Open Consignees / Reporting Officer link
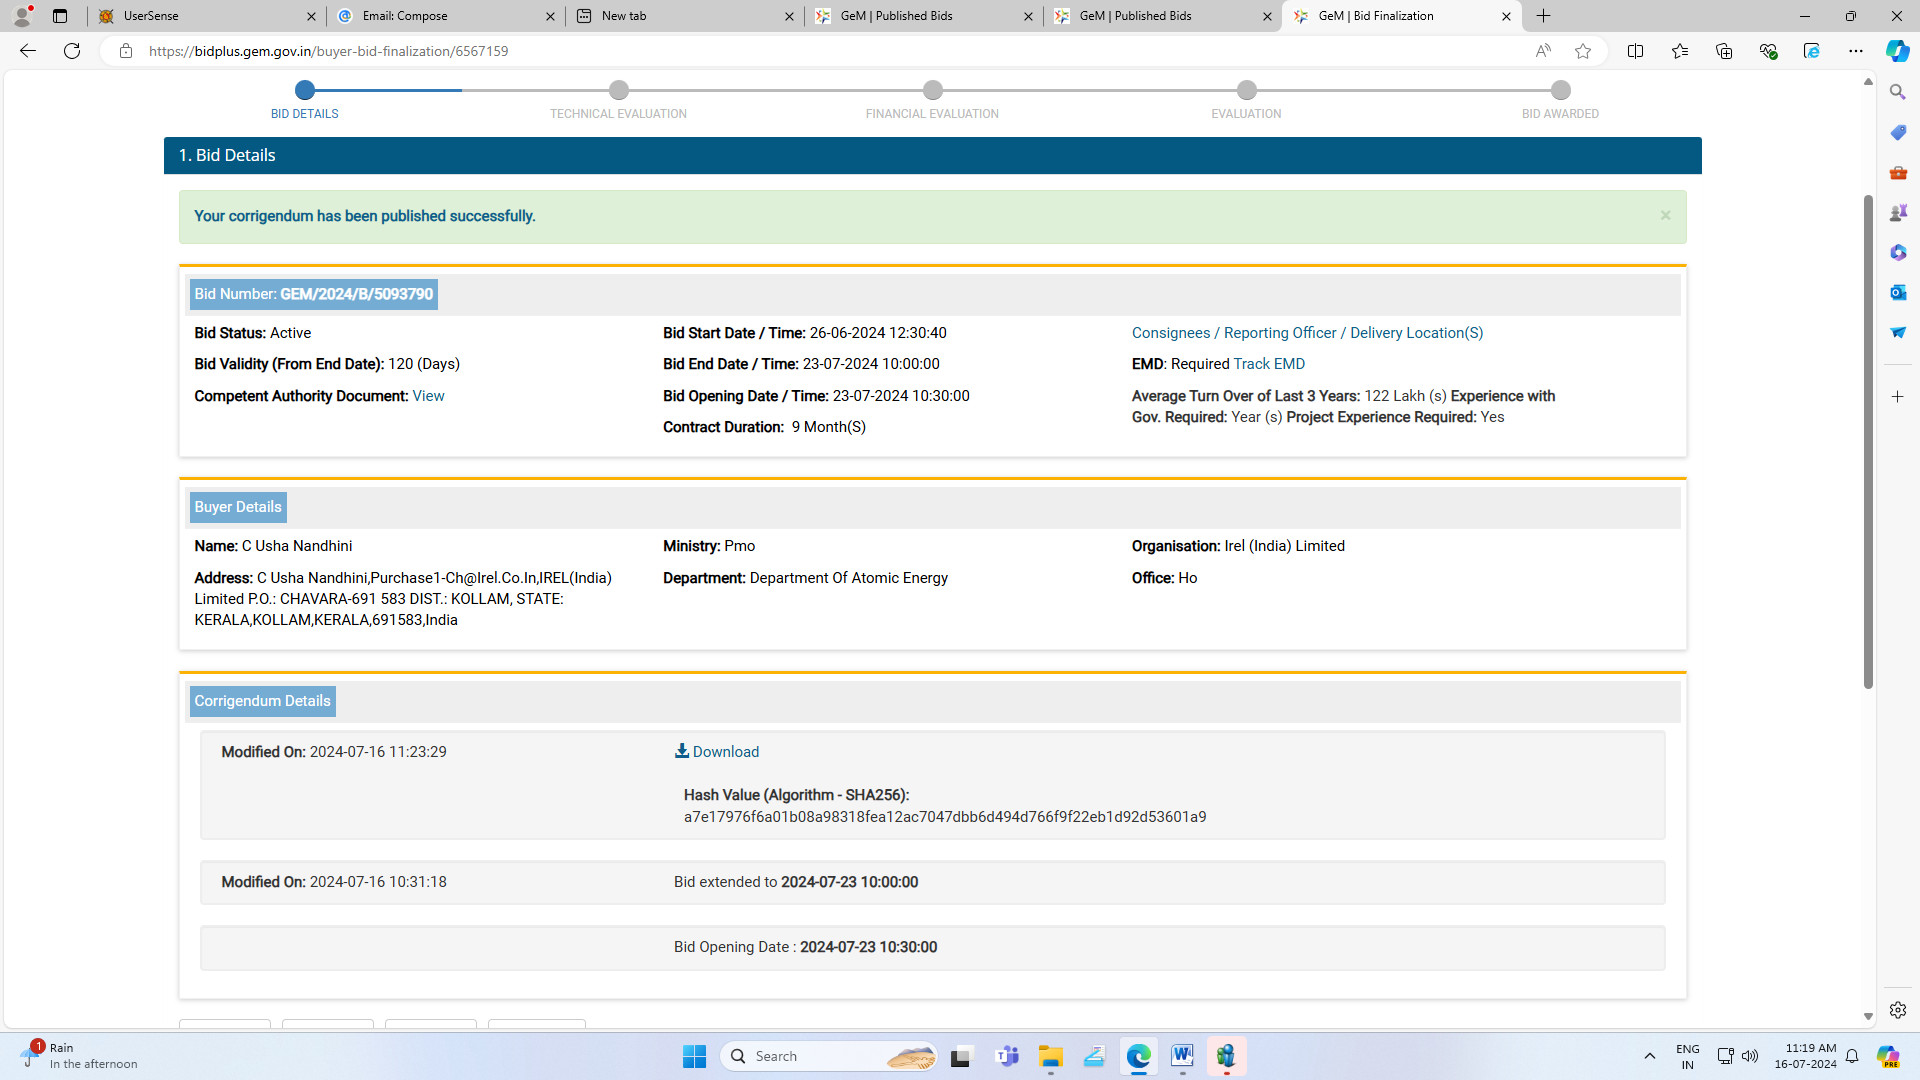The width and height of the screenshot is (1920, 1080). 1307,333
